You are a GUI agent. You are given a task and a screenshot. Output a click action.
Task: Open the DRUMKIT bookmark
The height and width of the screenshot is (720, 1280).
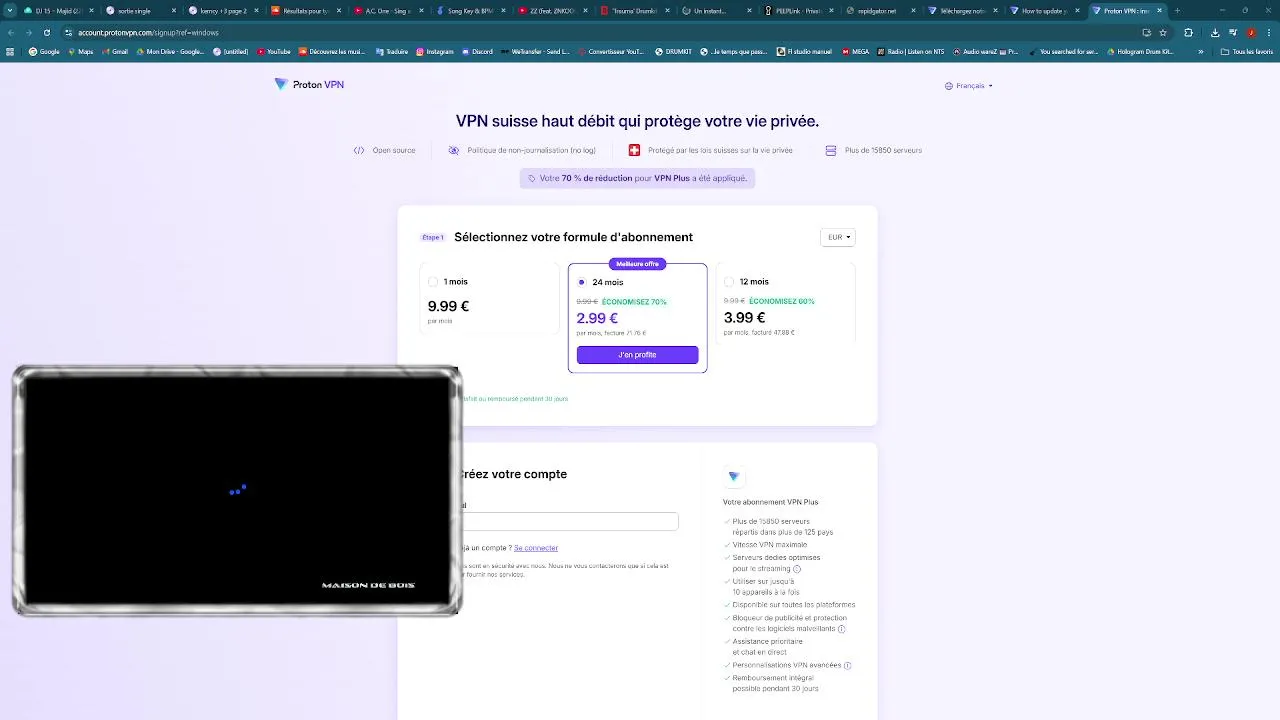672,51
